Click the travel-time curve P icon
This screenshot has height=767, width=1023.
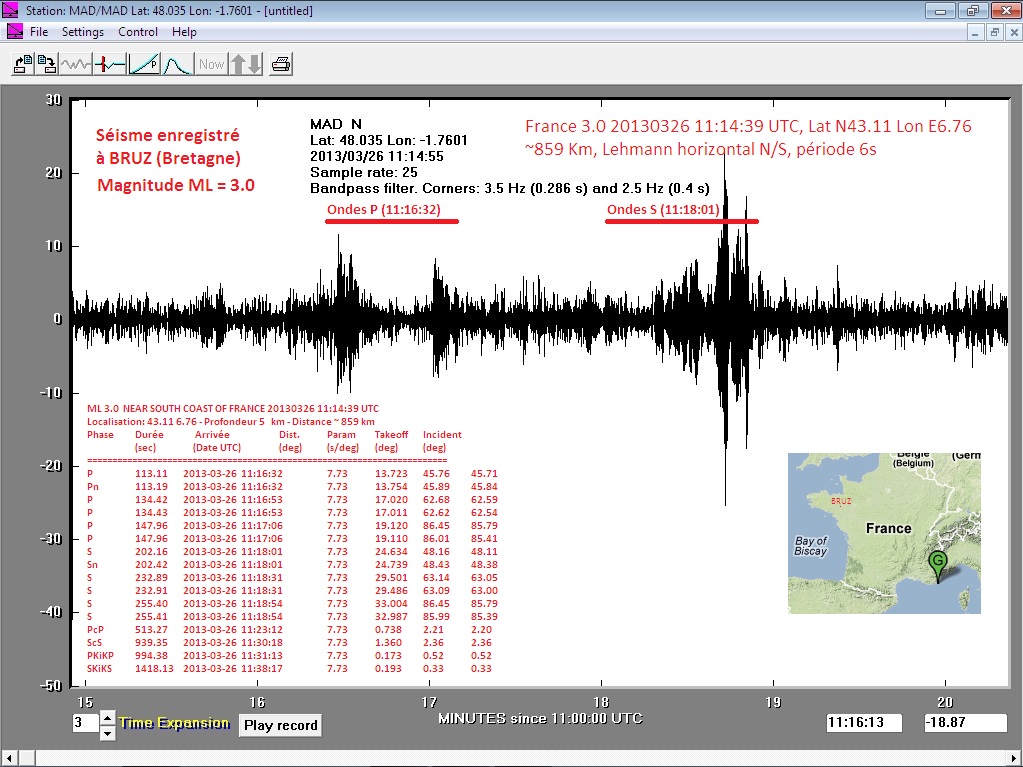pos(144,64)
